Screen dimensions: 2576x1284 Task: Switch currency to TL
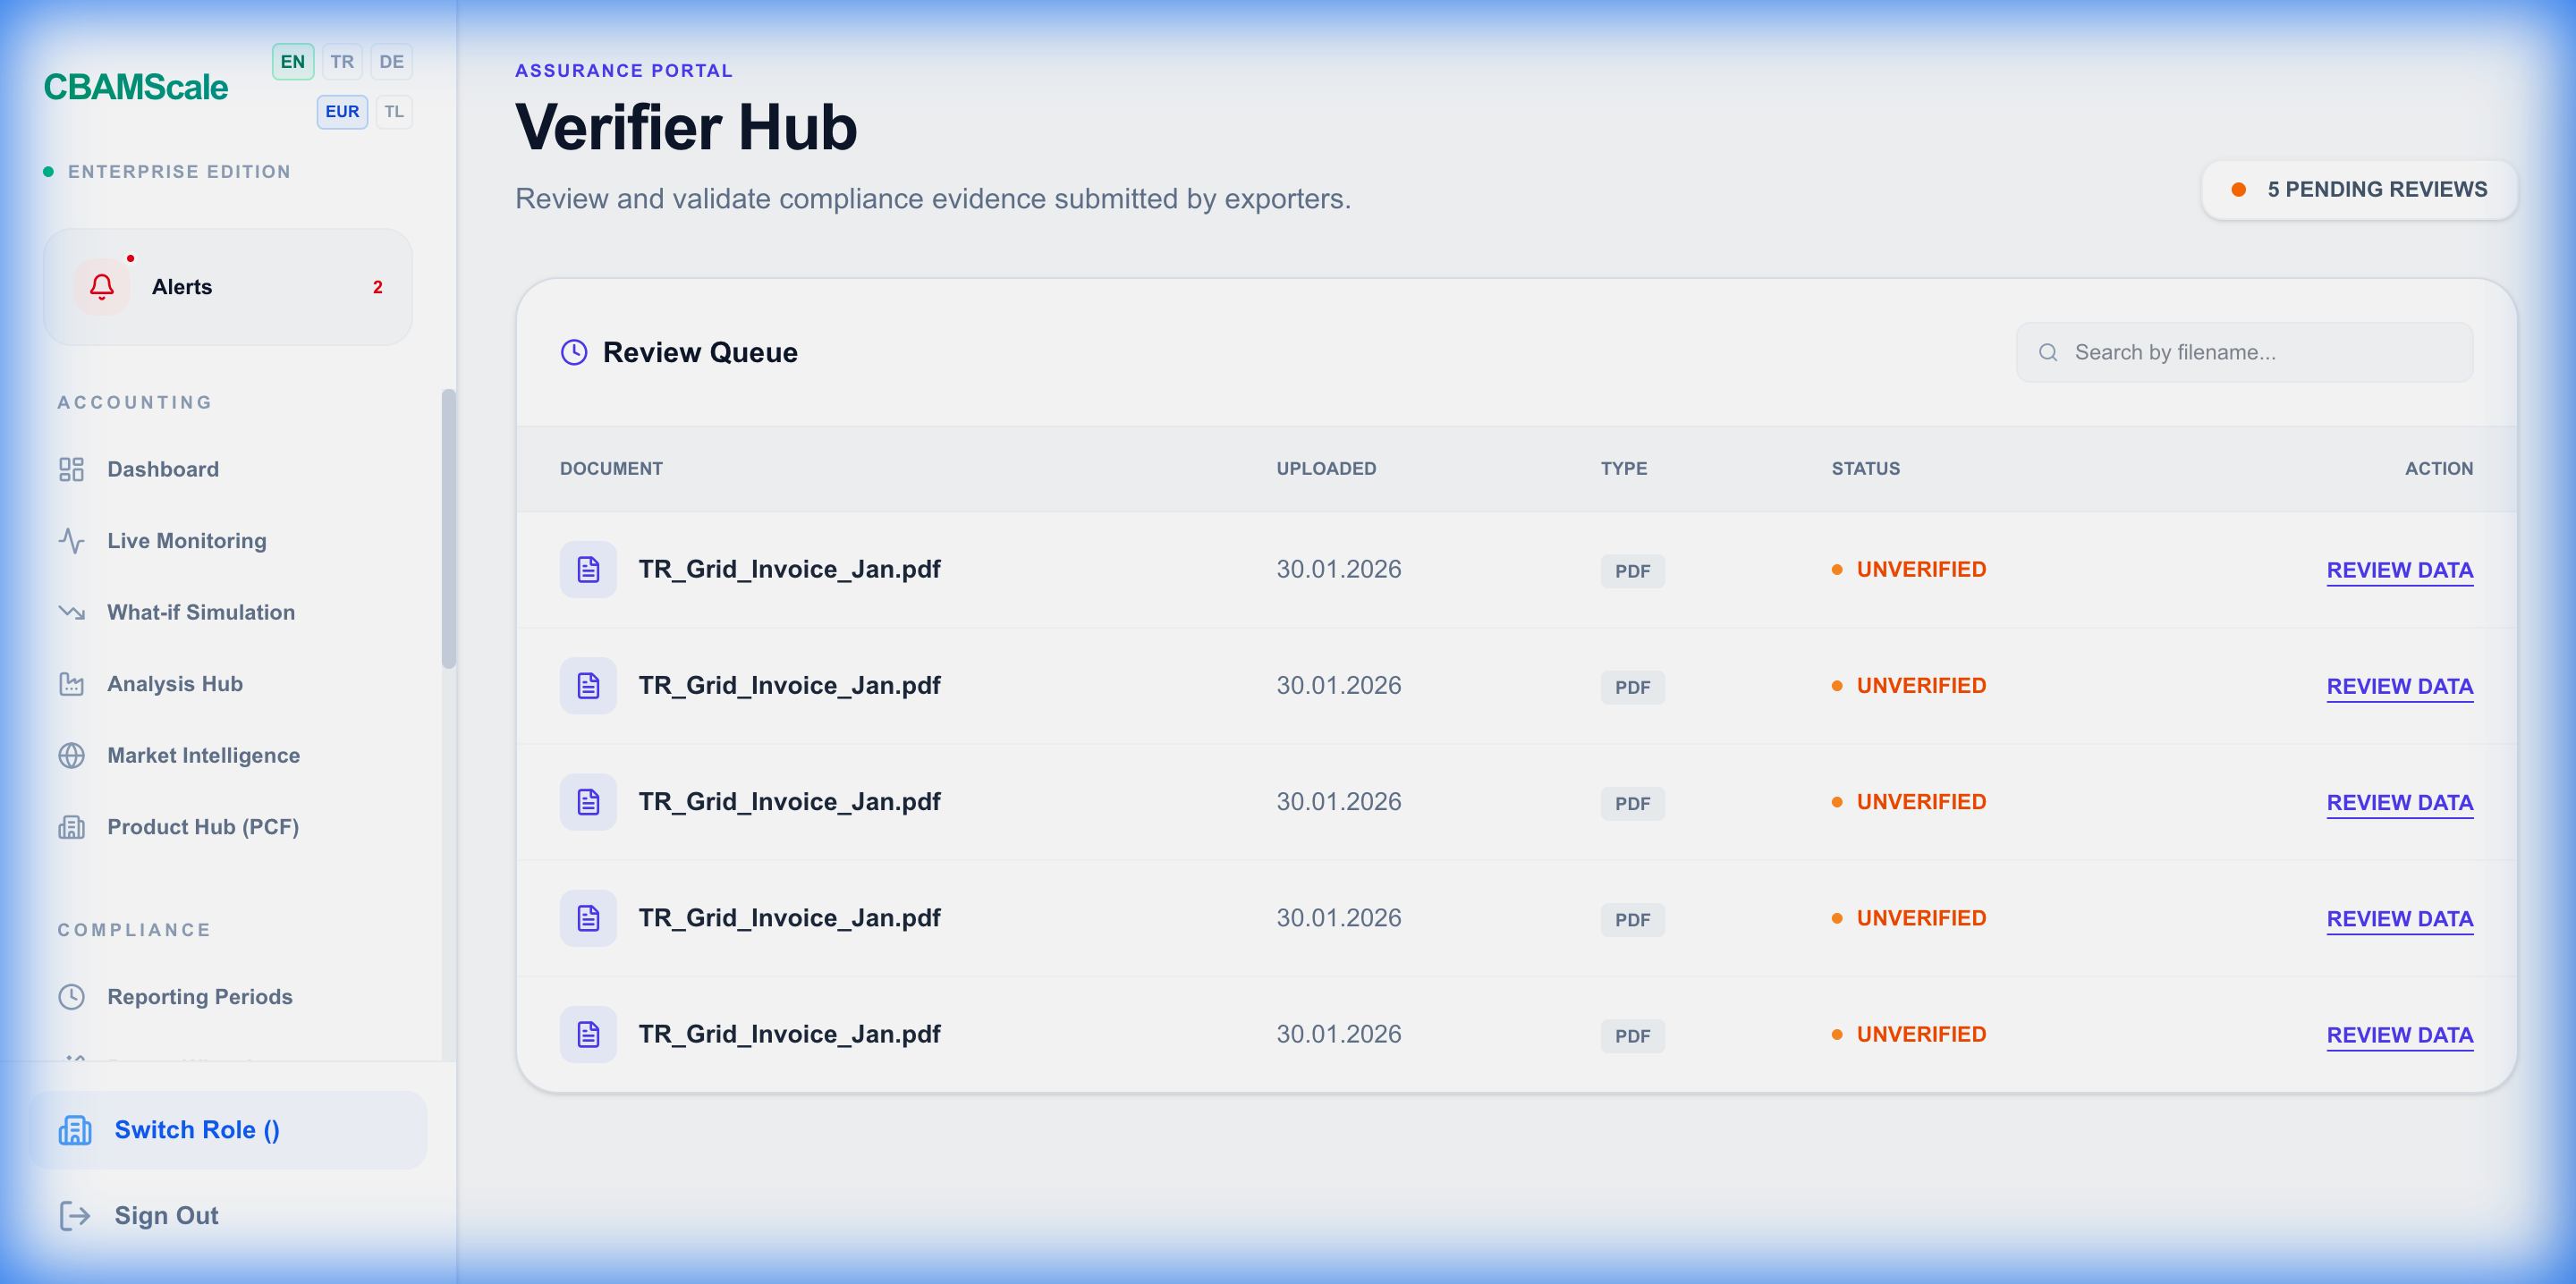coord(393,111)
